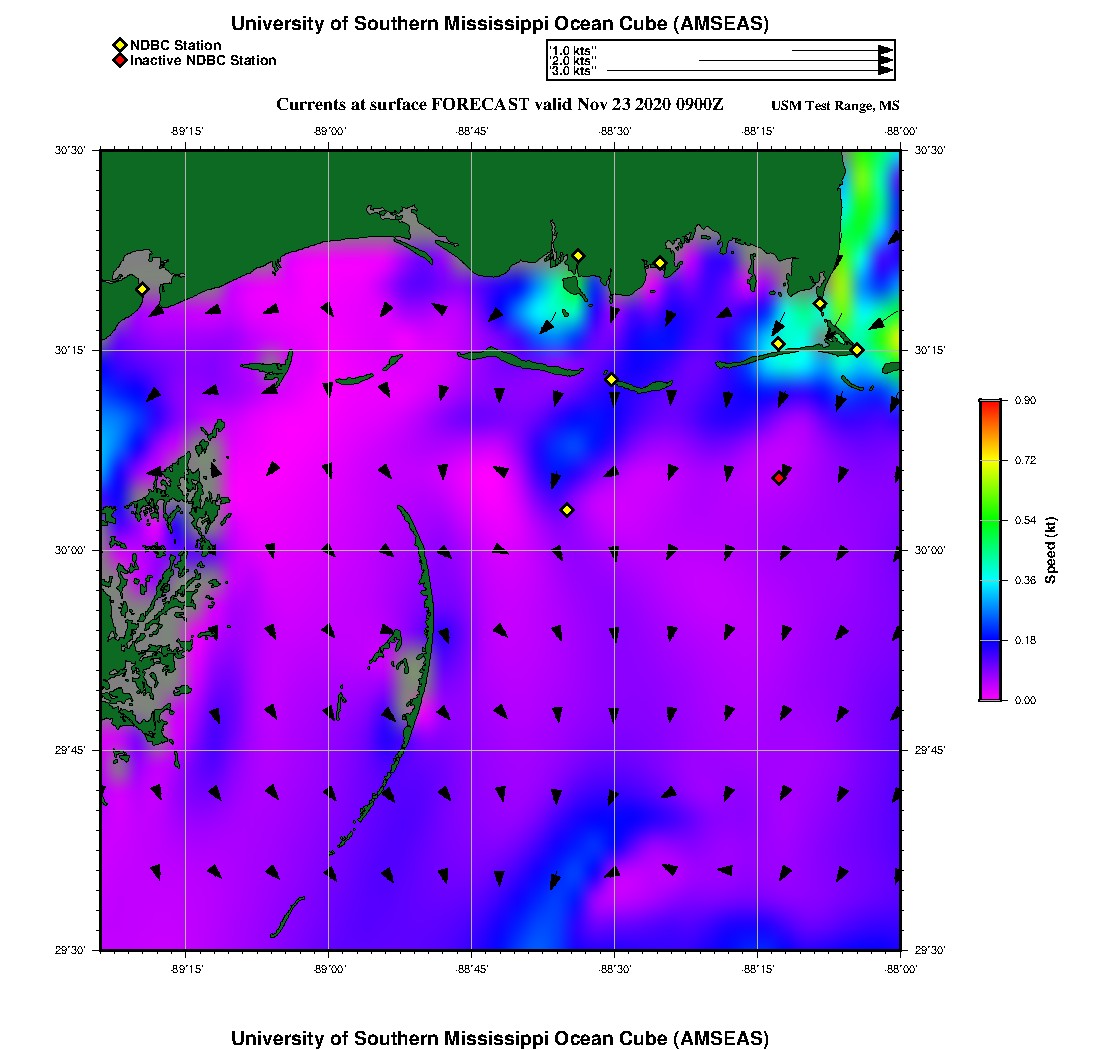Click the easternmost yellow NDBC station marker

pos(857,350)
